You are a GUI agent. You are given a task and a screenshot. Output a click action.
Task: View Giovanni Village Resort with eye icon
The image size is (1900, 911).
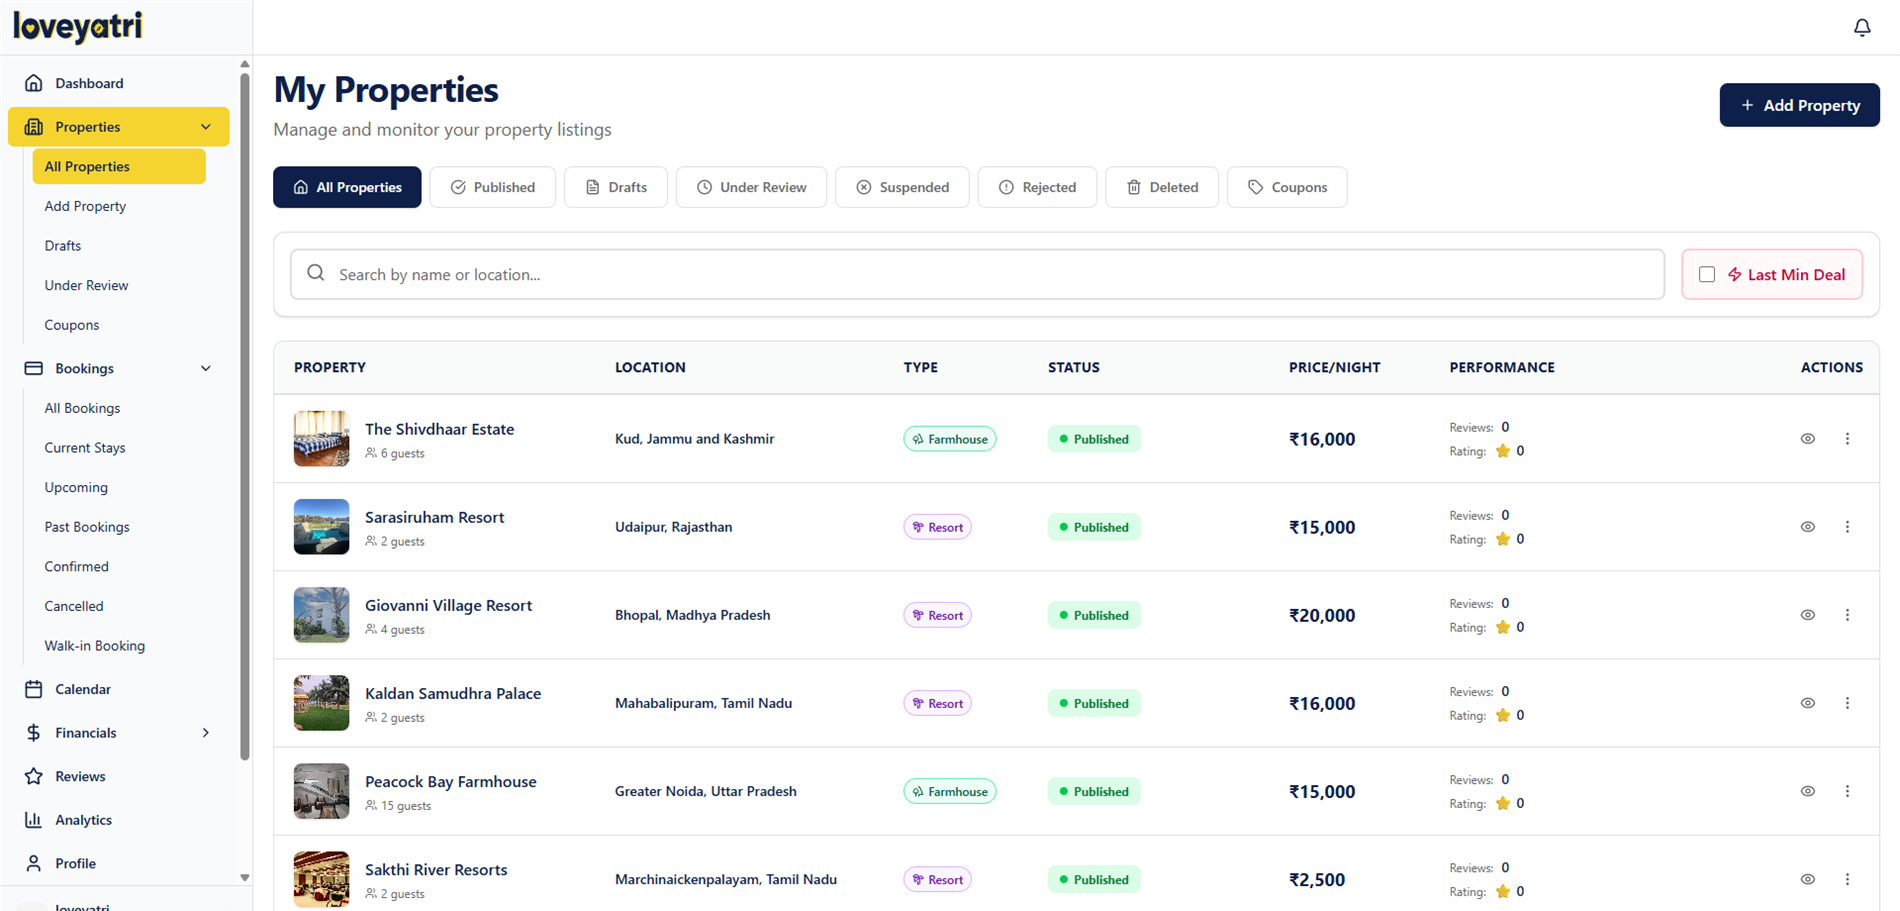(1808, 615)
